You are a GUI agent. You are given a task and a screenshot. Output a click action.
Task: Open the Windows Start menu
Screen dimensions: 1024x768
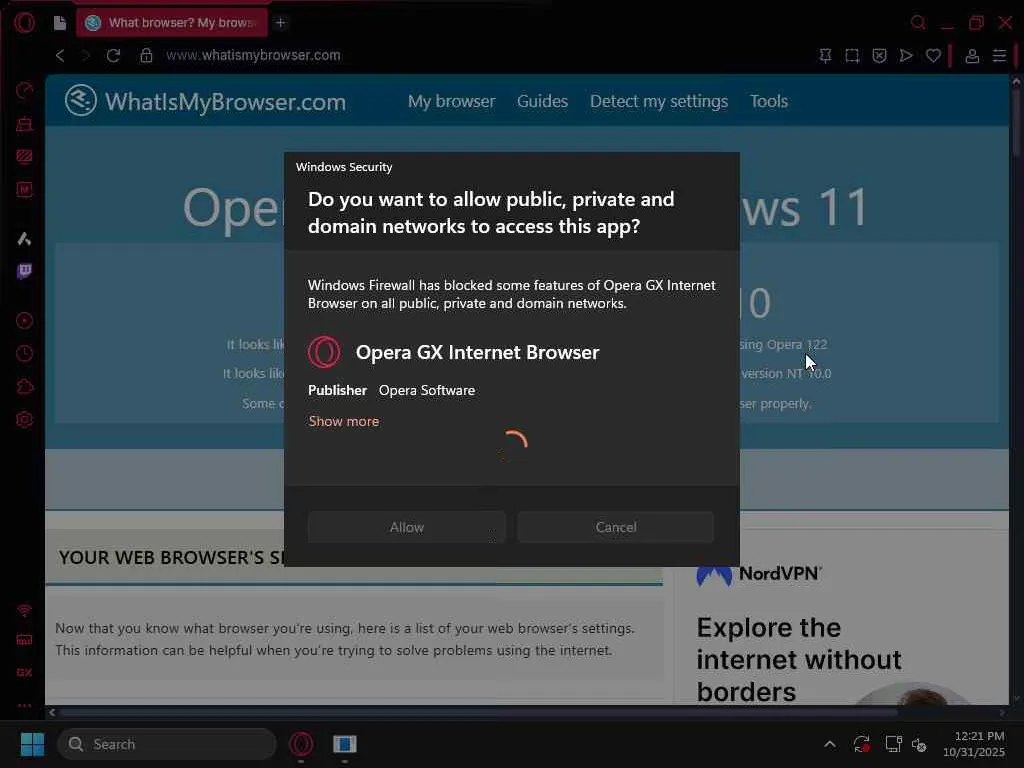point(32,744)
